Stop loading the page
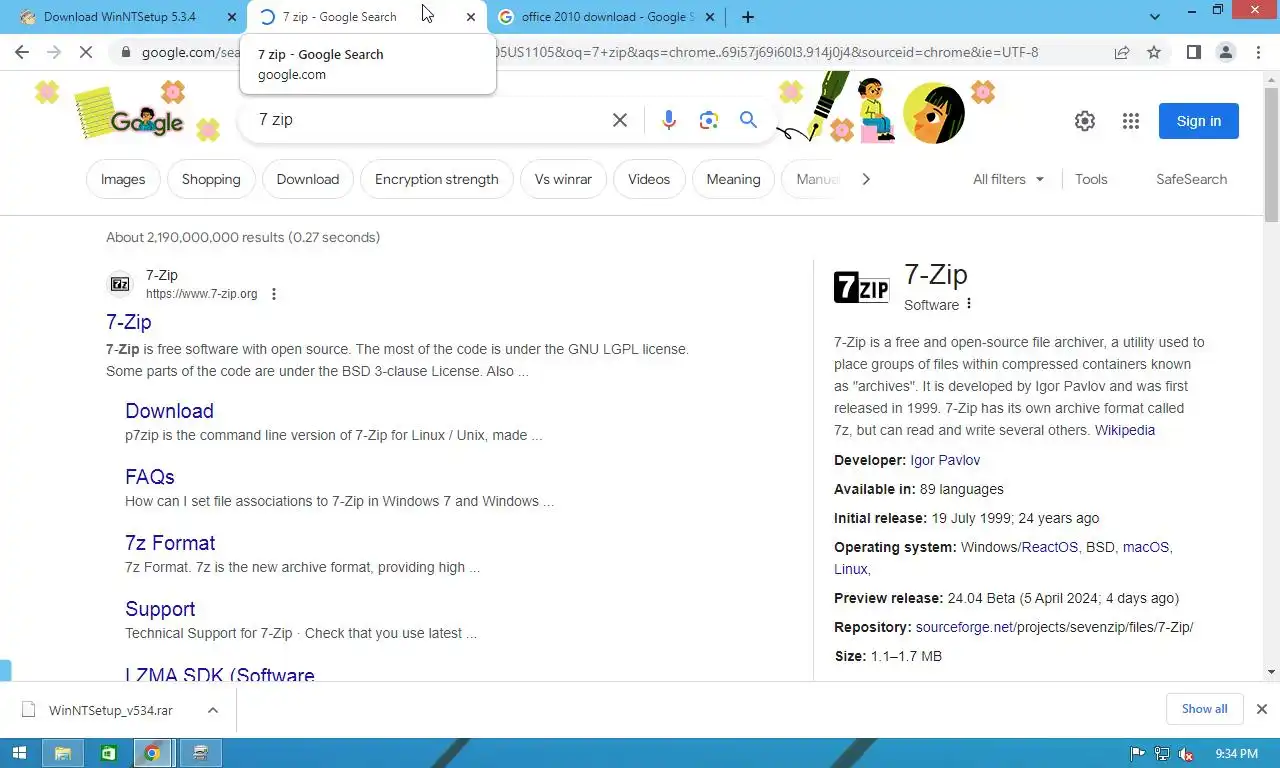This screenshot has height=768, width=1280. pyautogui.click(x=86, y=52)
